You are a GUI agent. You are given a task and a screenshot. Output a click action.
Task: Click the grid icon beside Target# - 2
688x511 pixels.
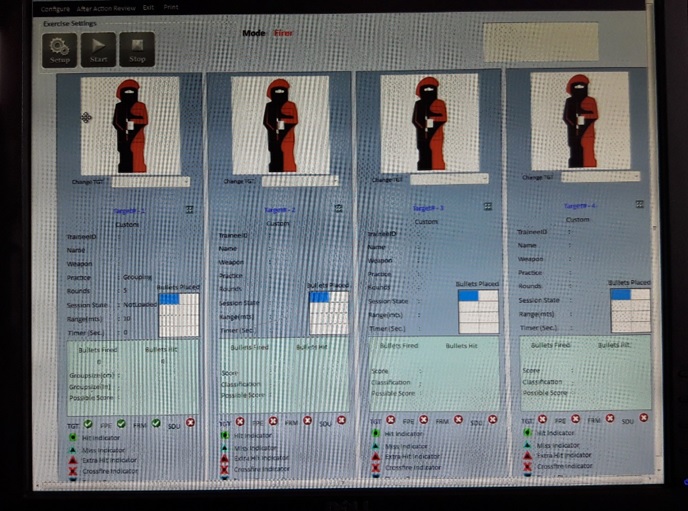[338, 208]
